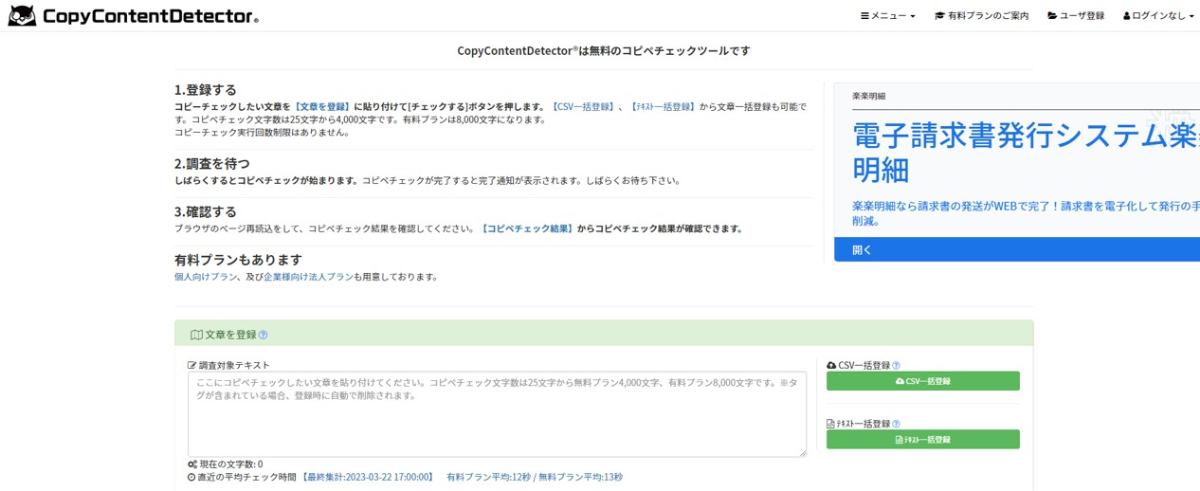Open the 【コピペチェック結果】 link
Viewport: 1200px width, 491px height.
(527, 229)
